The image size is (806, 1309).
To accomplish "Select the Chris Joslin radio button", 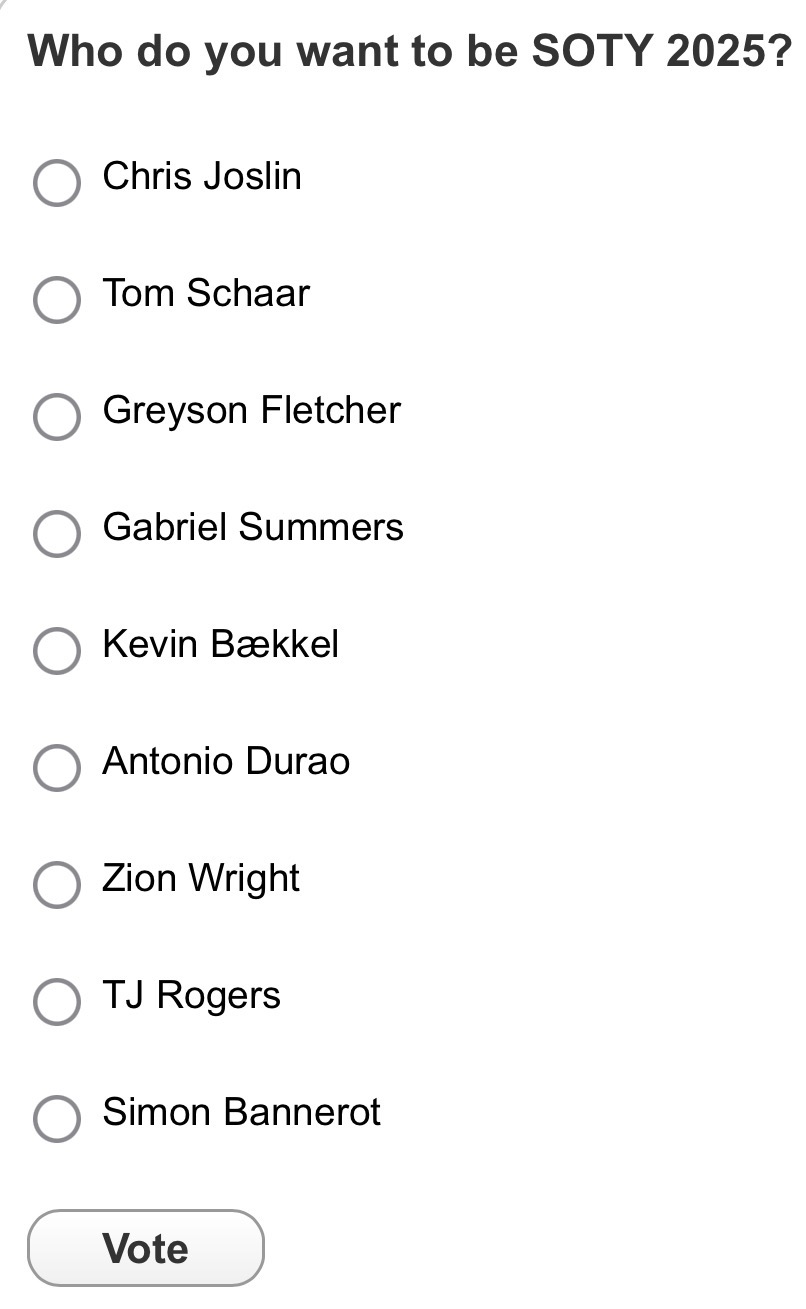I will (57, 182).
